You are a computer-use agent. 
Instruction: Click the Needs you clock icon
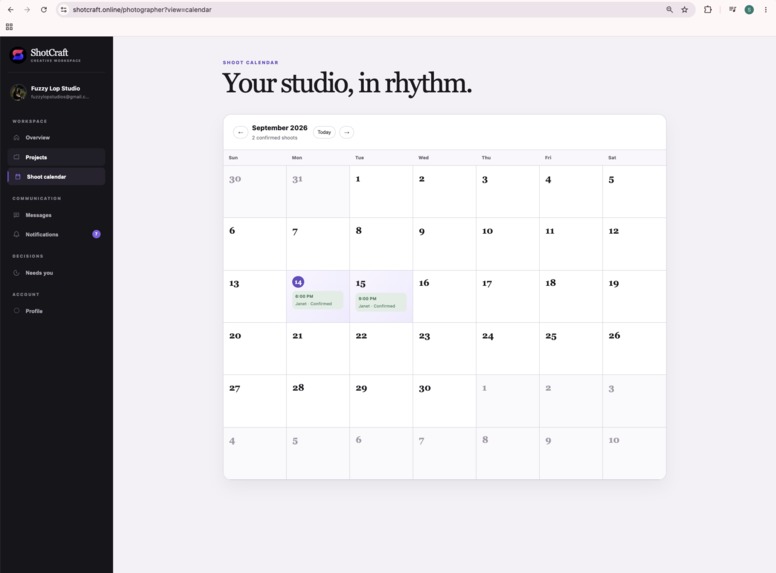[16, 273]
